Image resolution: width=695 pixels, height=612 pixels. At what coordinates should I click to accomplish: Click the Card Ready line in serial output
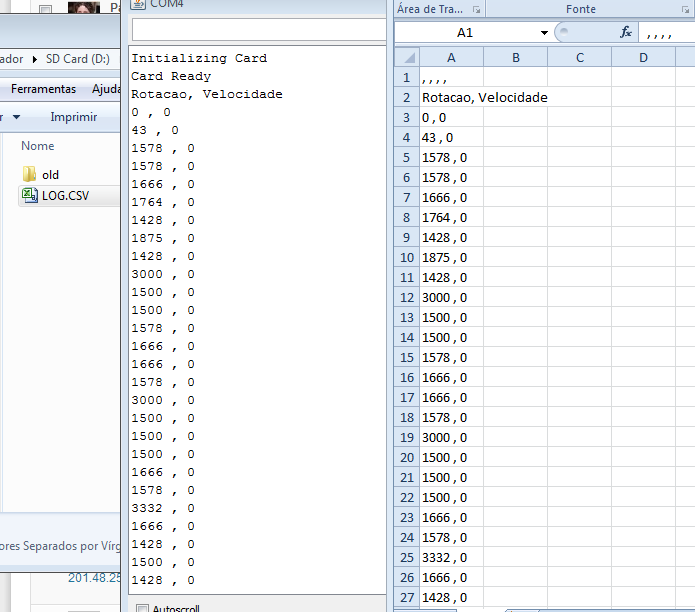171,76
